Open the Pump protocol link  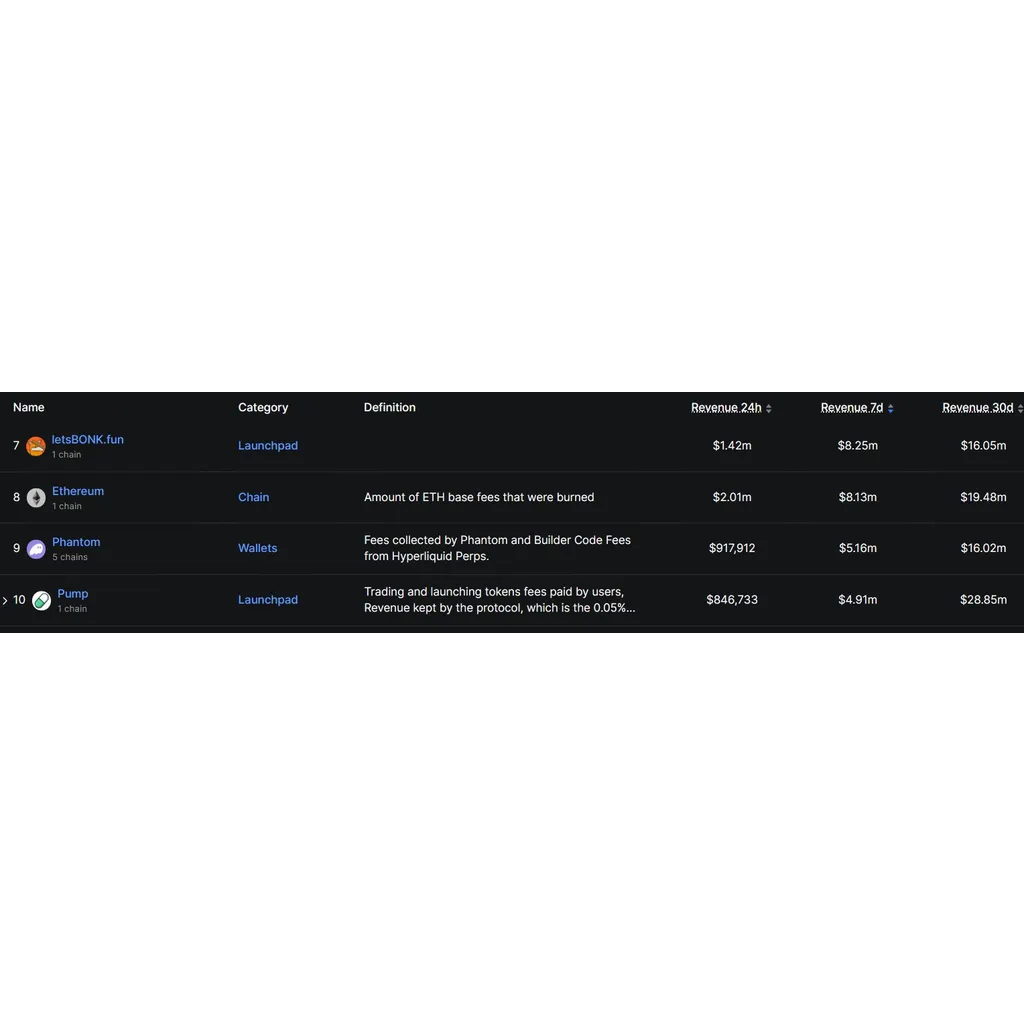tap(72, 594)
